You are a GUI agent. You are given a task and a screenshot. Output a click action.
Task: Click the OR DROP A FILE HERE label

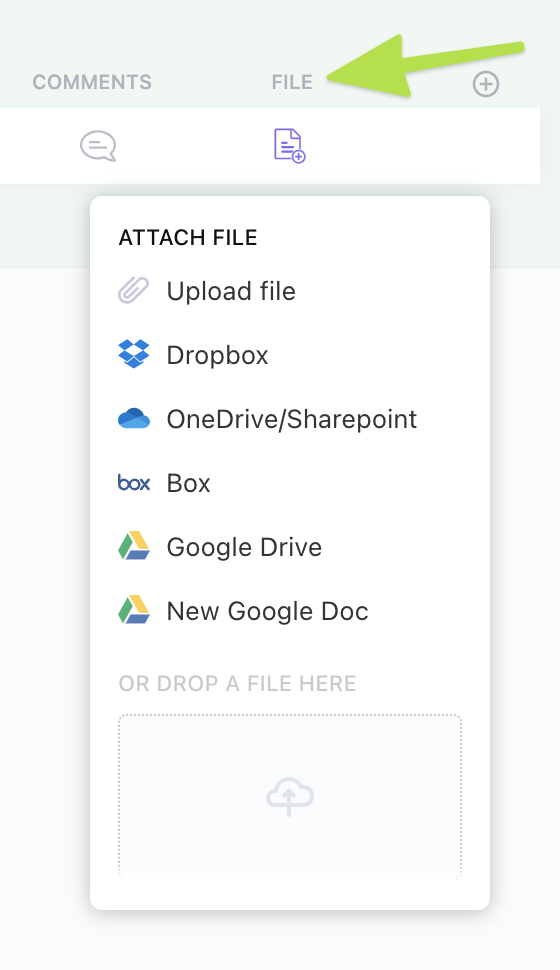[x=238, y=684]
